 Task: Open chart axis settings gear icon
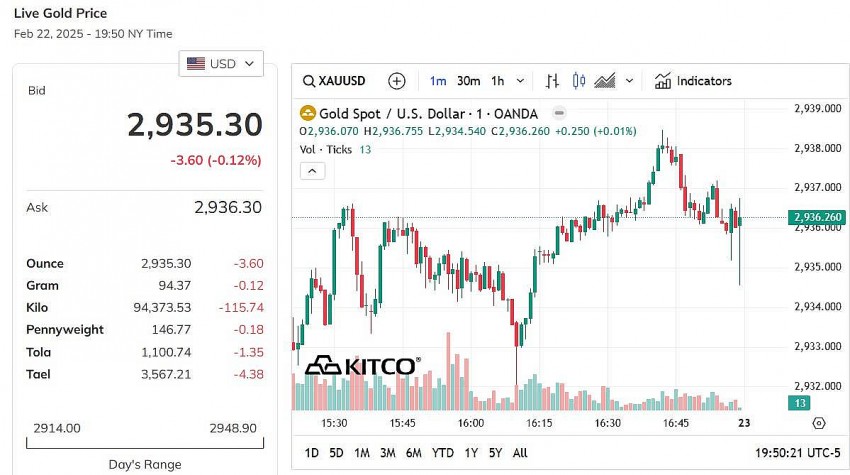point(819,423)
